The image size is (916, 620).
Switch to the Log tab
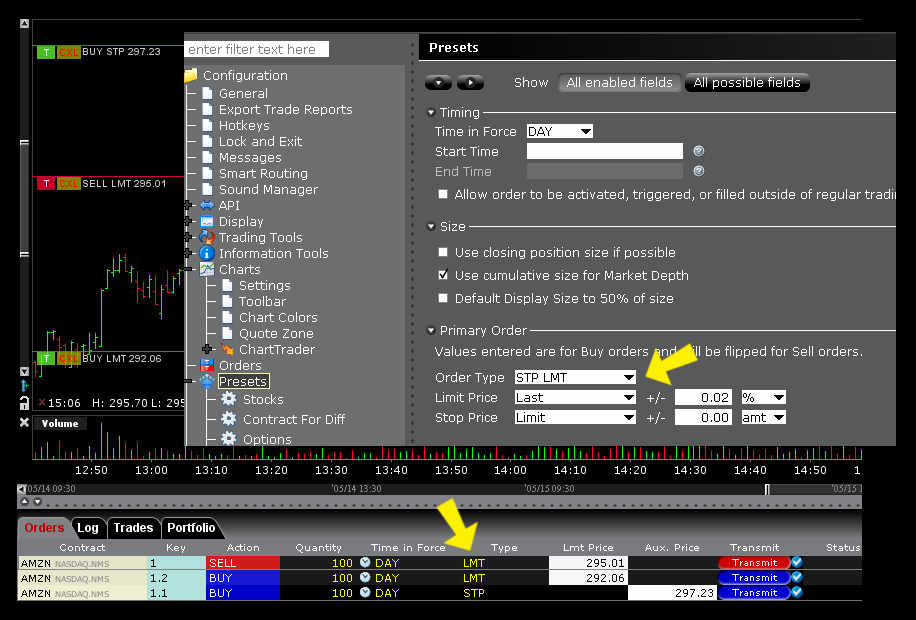[x=88, y=528]
